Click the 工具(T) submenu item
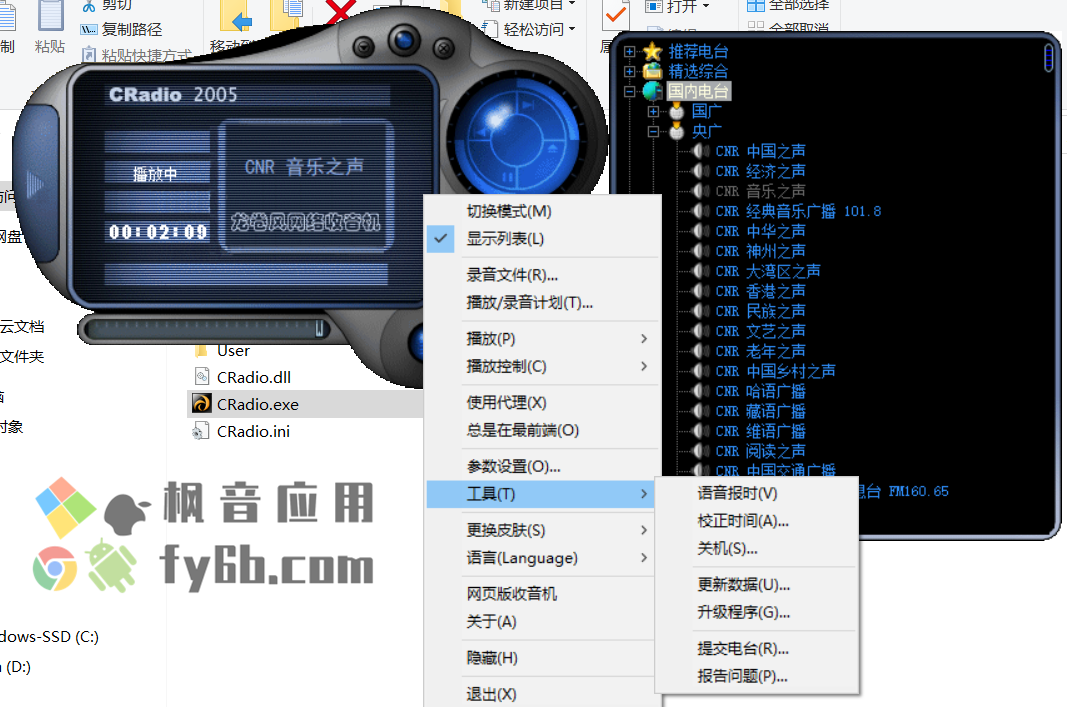 (x=540, y=494)
